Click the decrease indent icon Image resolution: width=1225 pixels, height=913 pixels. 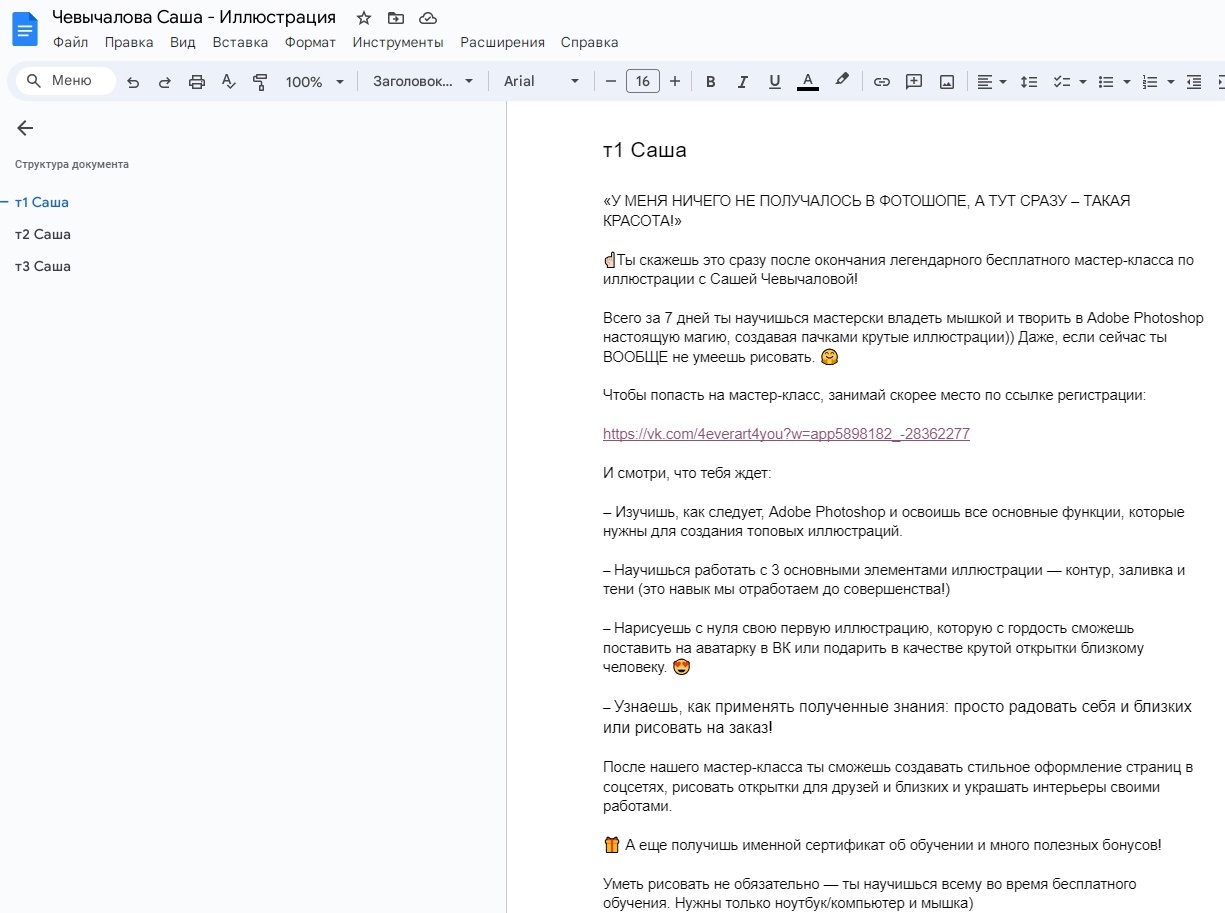pyautogui.click(x=1194, y=82)
